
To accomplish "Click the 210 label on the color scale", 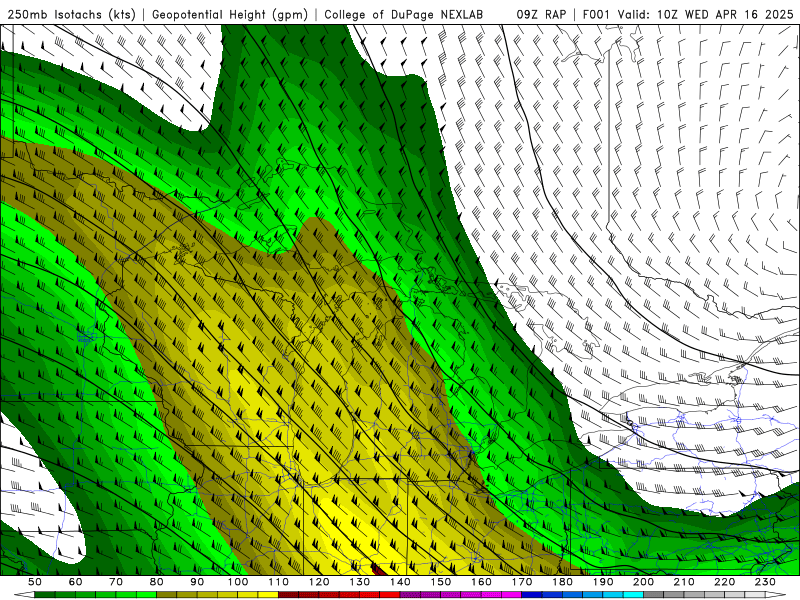I will (x=684, y=582).
